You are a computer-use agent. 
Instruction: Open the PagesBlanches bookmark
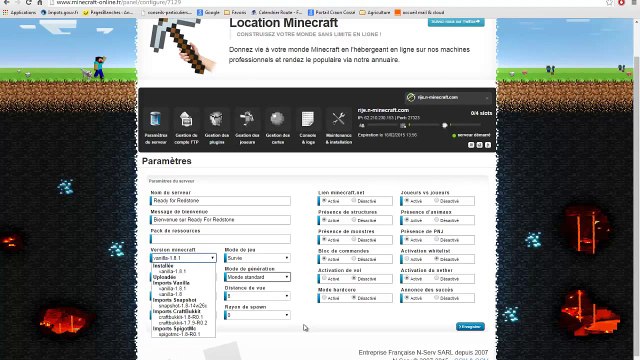coord(108,13)
